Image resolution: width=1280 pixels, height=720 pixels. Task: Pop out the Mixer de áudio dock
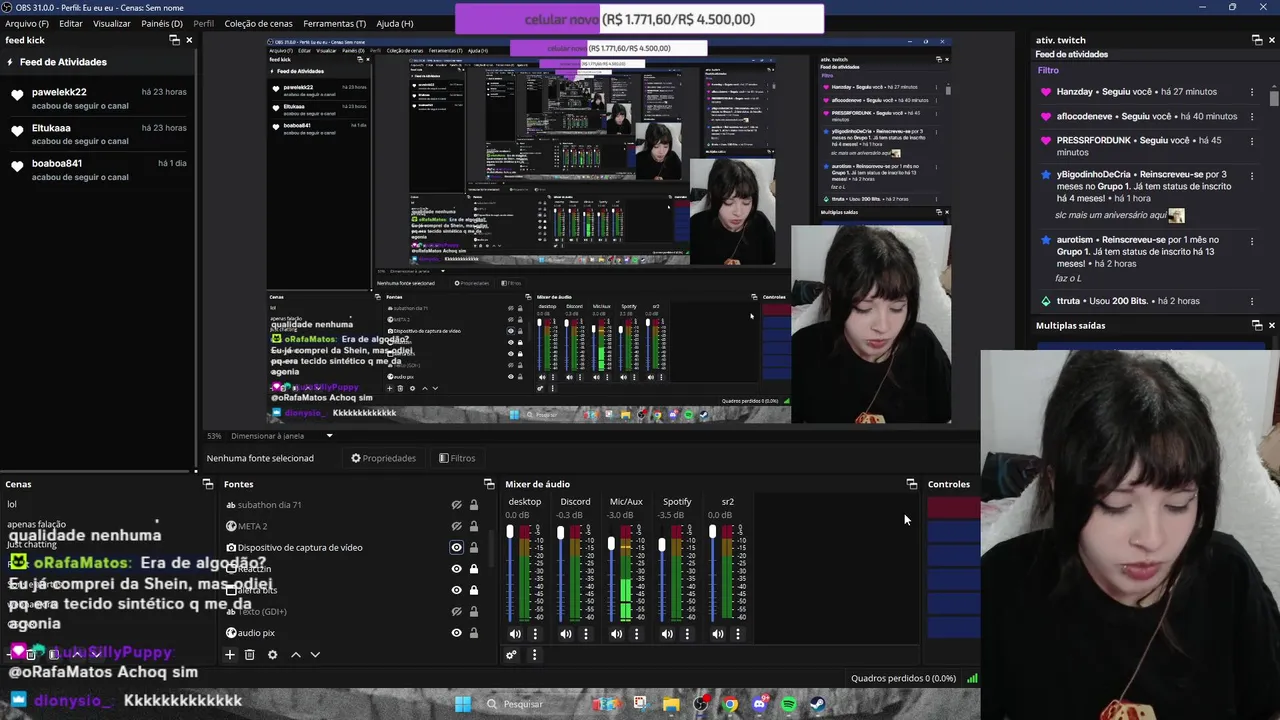pyautogui.click(x=912, y=484)
